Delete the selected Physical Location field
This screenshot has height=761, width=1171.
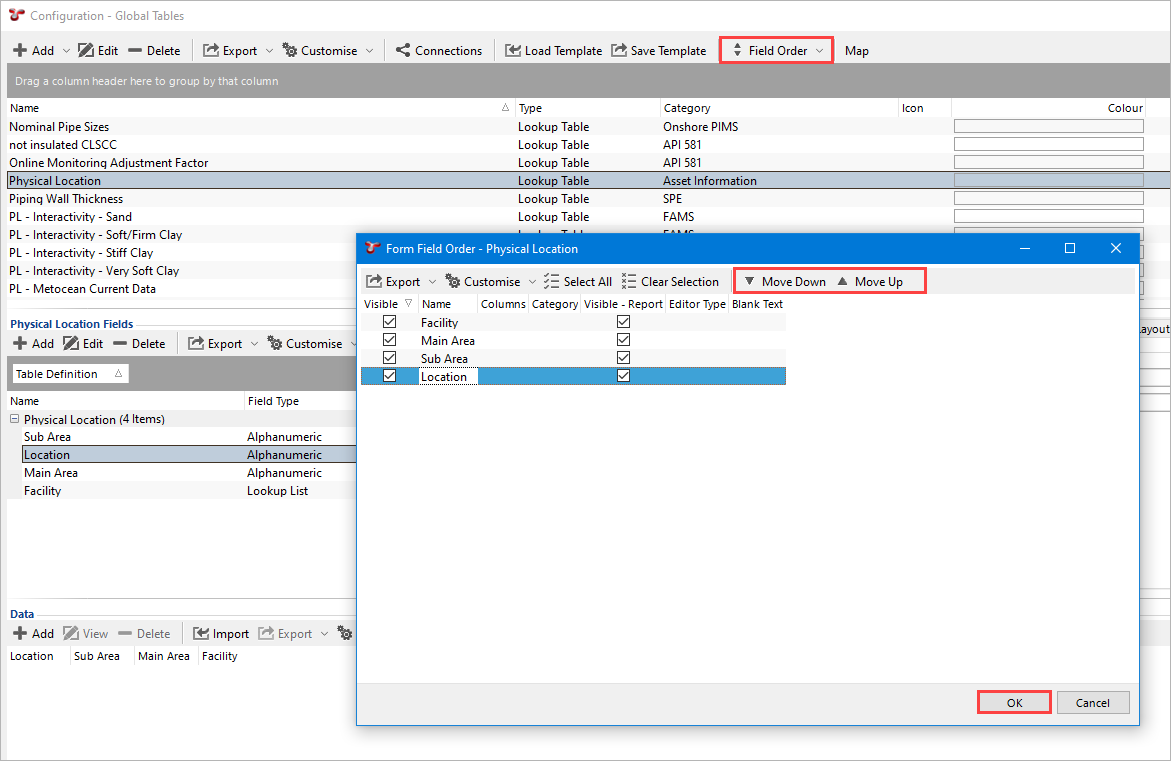point(120,343)
